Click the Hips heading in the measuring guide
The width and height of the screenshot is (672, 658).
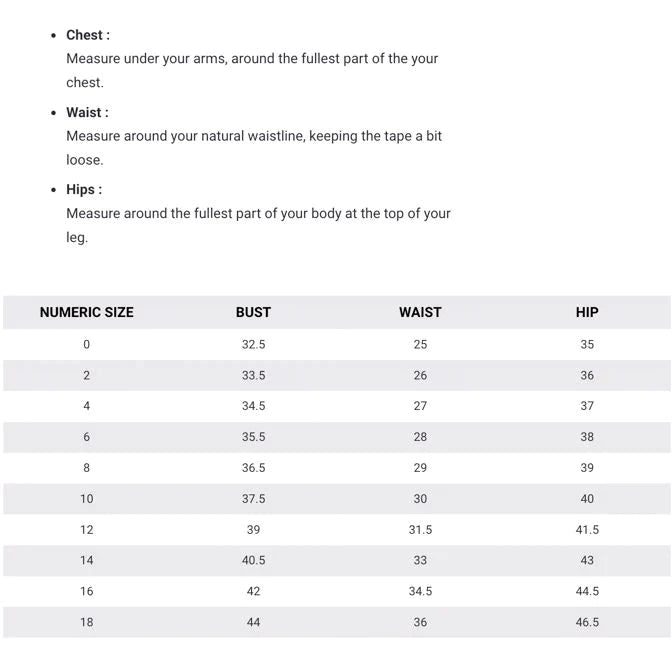(x=84, y=189)
